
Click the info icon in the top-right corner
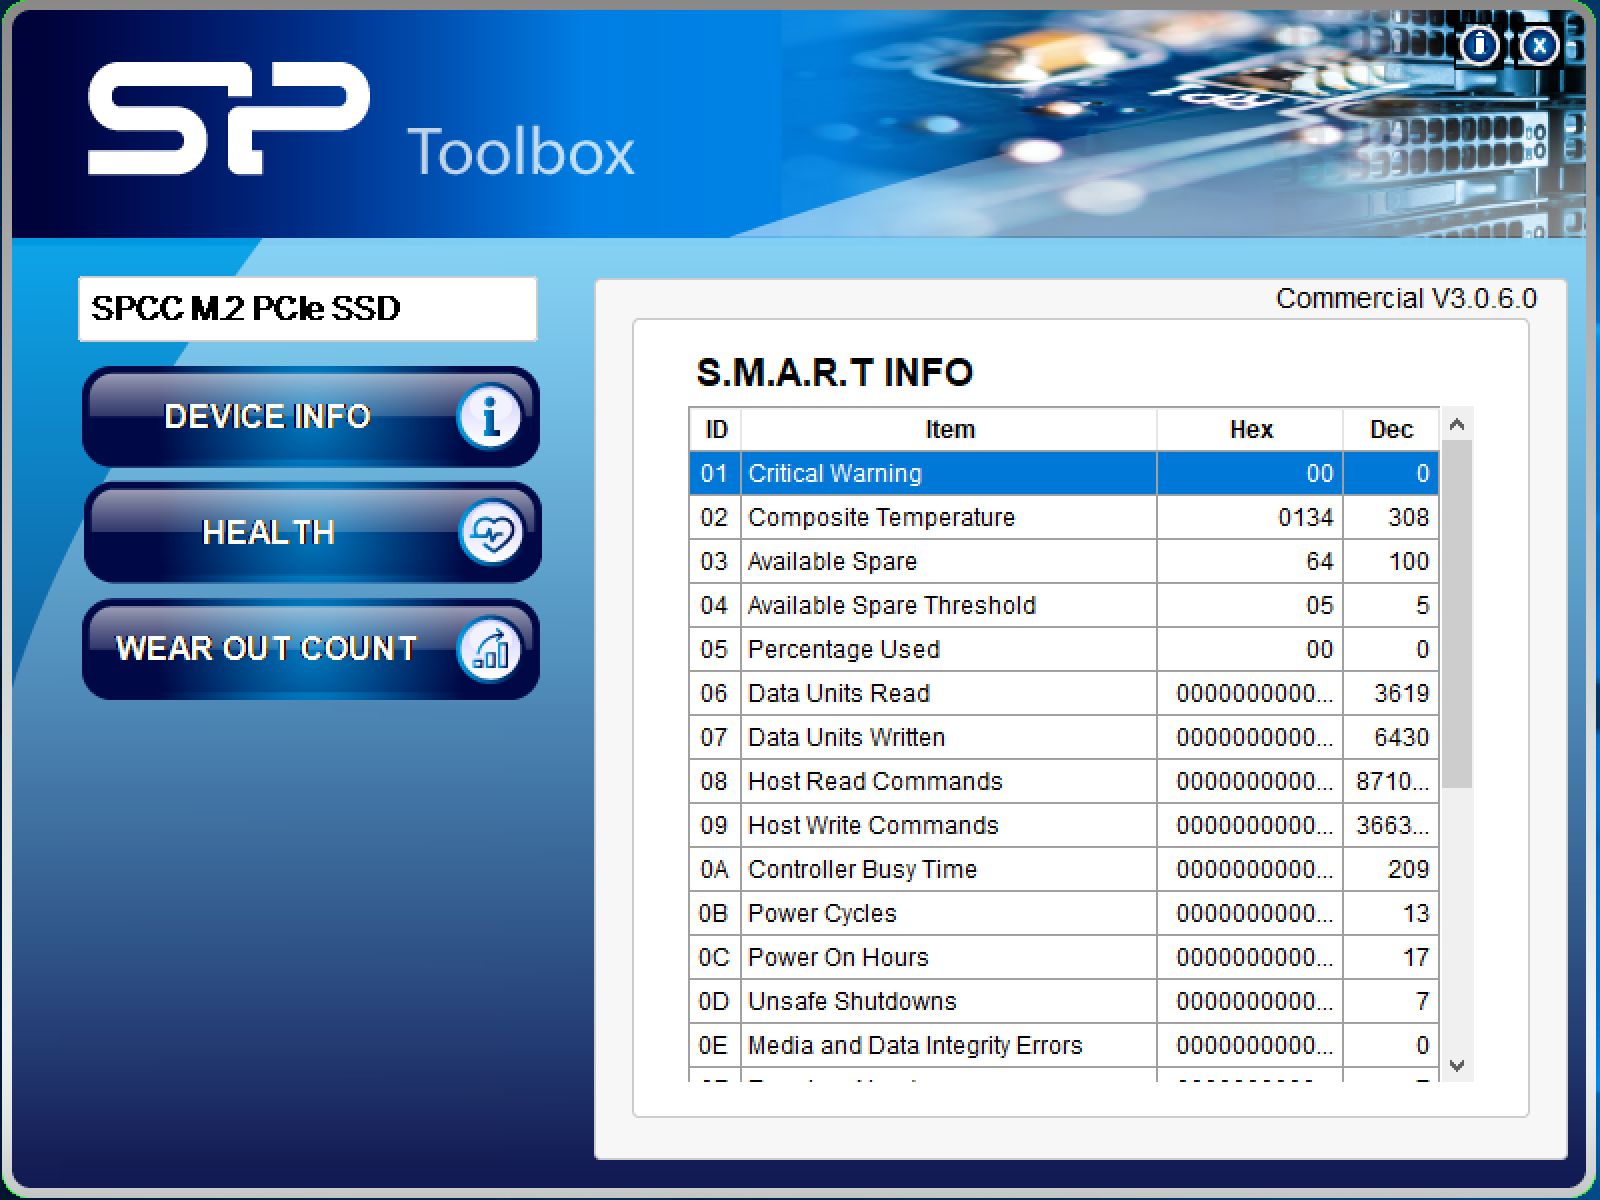[1480, 46]
